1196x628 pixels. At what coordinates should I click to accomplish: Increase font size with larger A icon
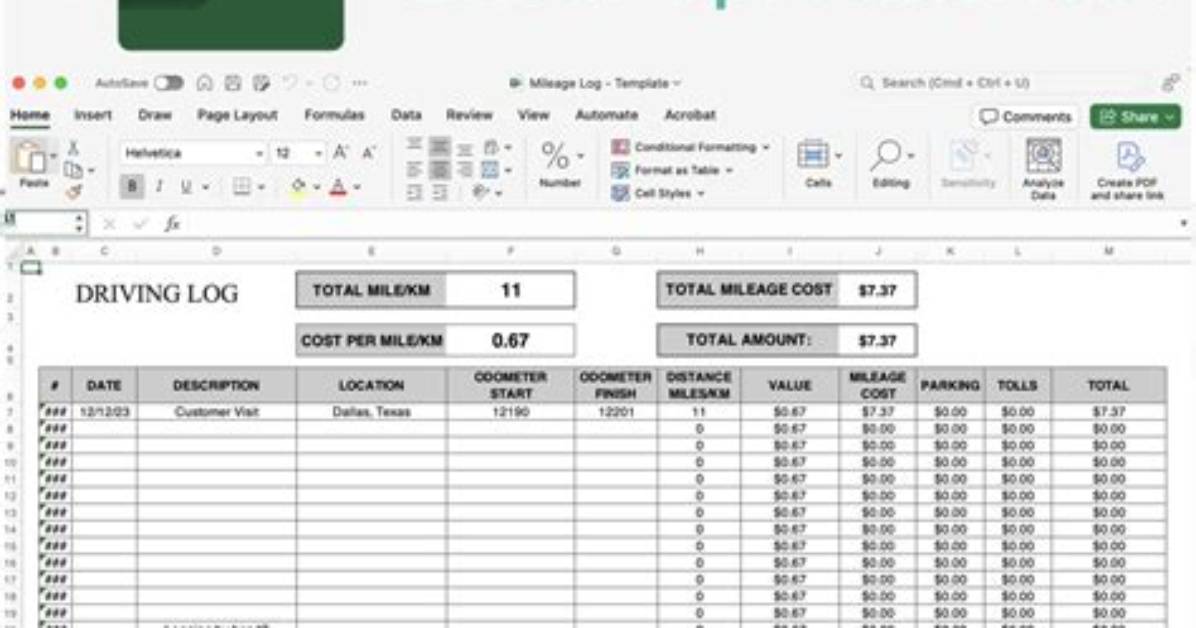340,153
